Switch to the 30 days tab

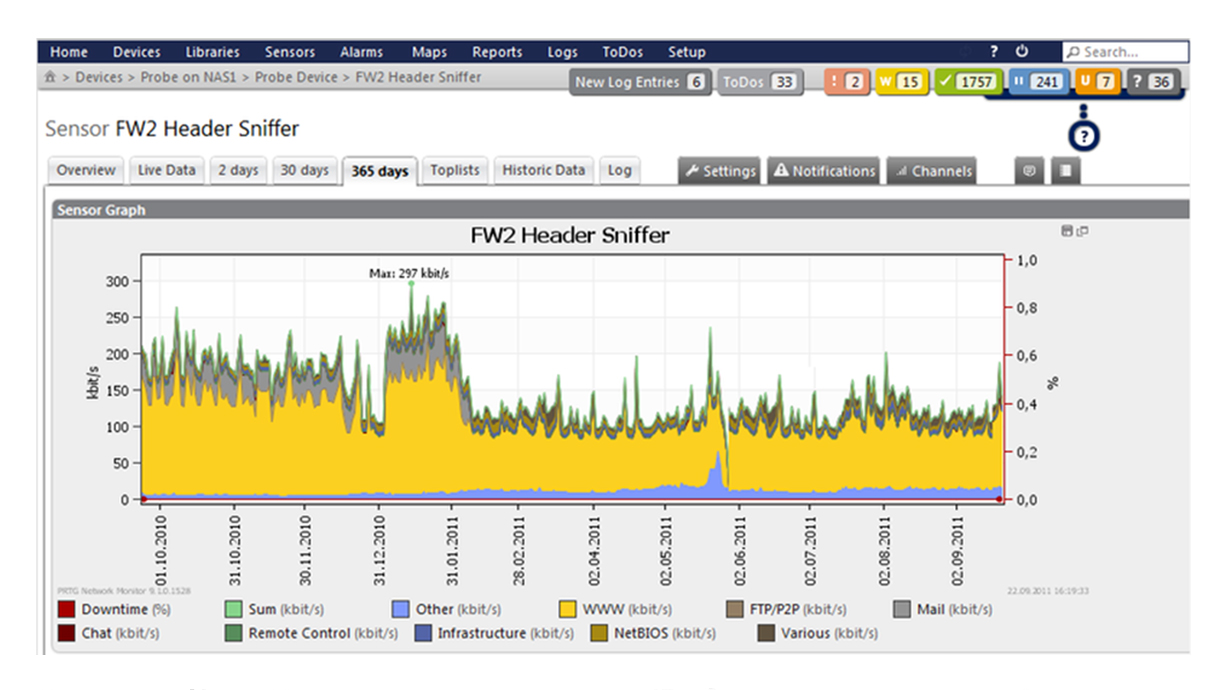click(304, 170)
